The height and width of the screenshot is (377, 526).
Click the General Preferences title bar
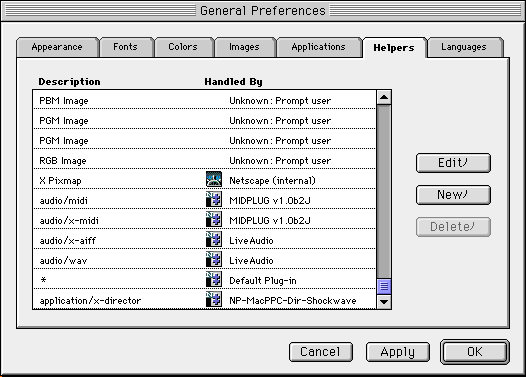click(x=263, y=11)
